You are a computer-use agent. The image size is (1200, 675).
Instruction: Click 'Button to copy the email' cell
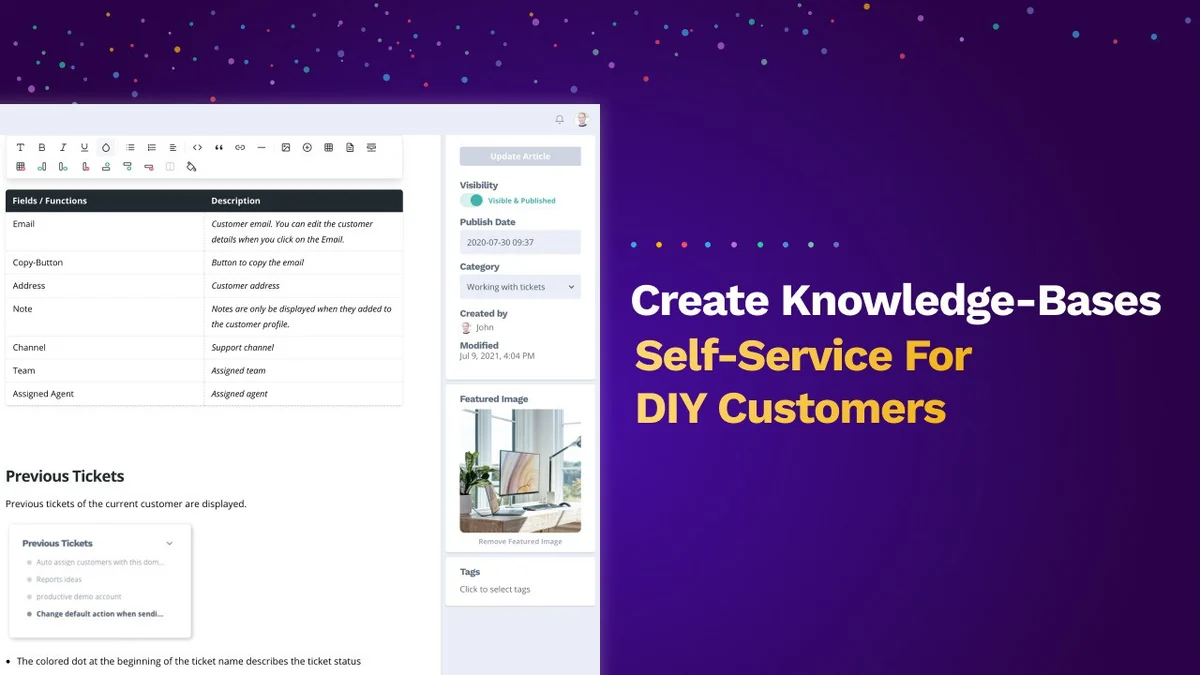point(303,263)
